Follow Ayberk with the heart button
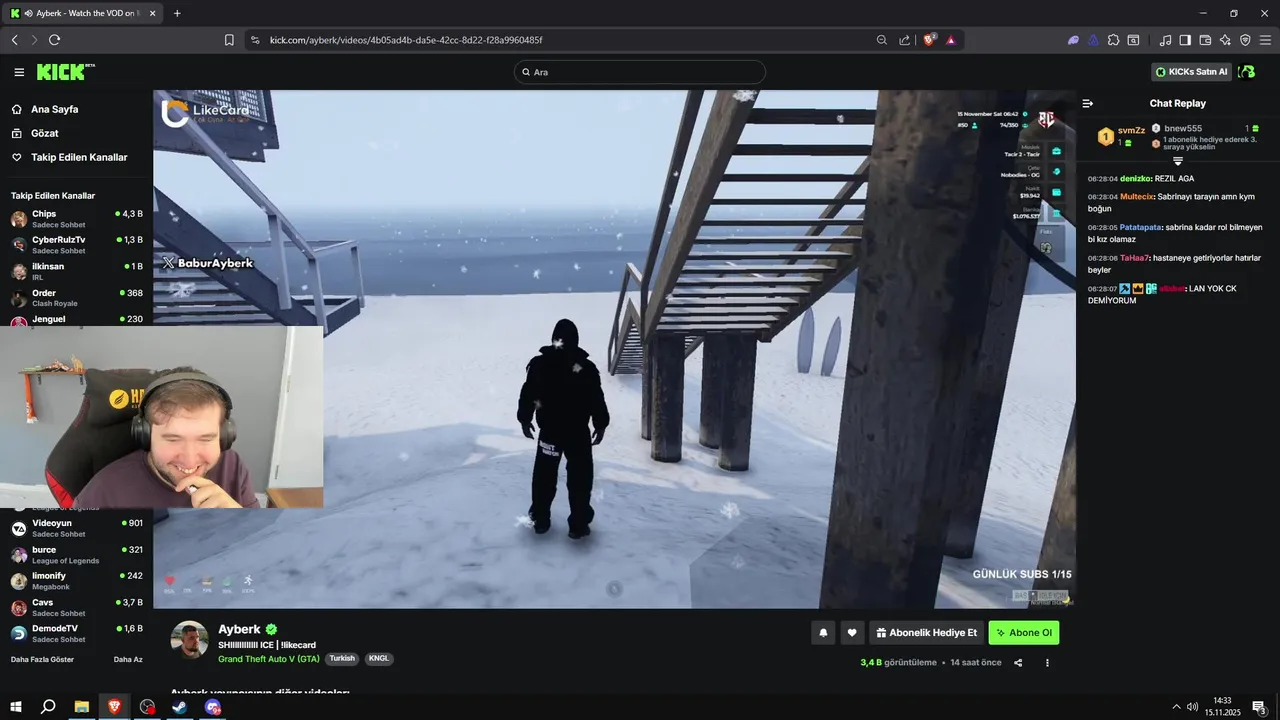 (x=852, y=633)
